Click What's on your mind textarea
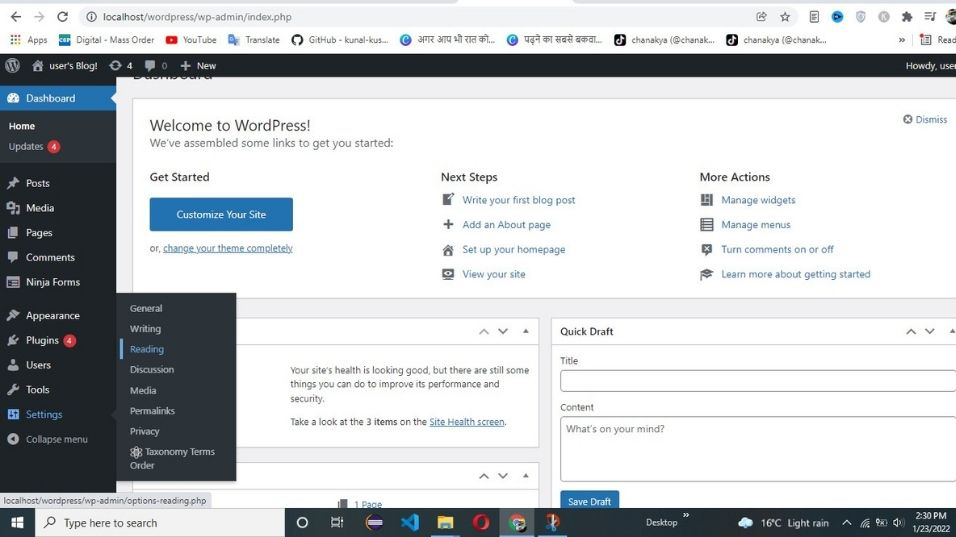This screenshot has height=537, width=956. pyautogui.click(x=758, y=449)
